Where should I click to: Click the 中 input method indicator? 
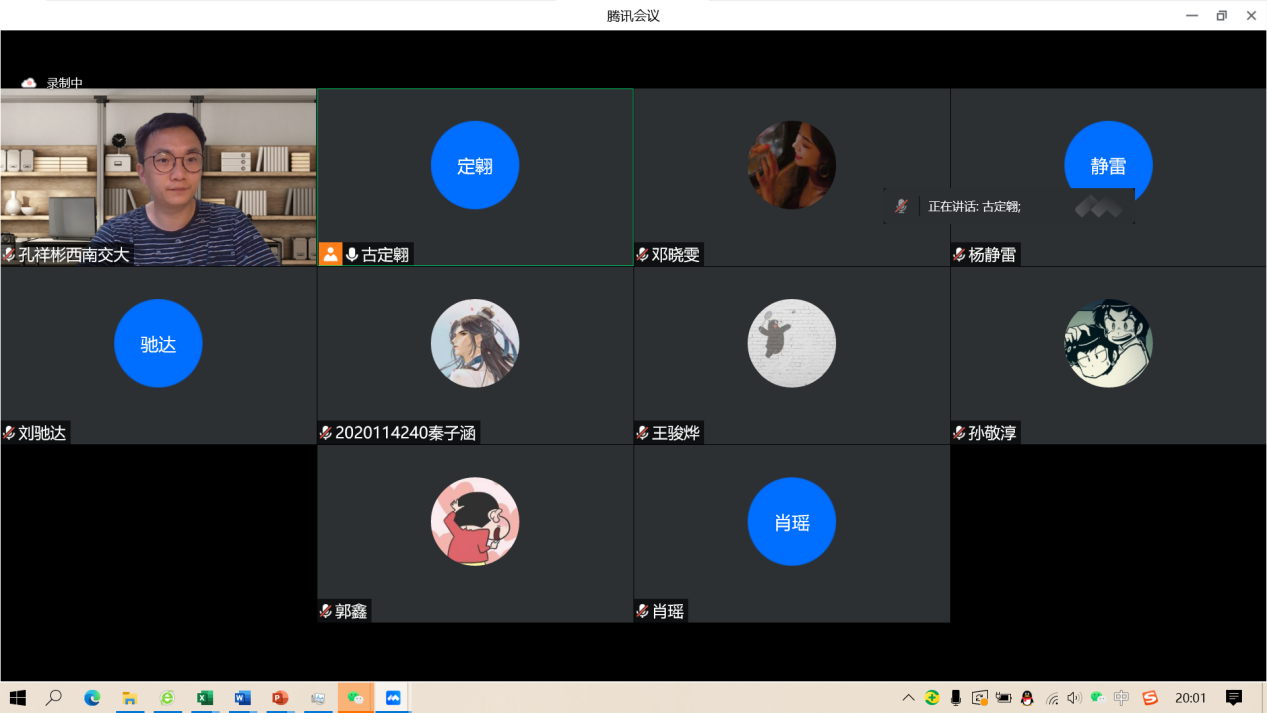pos(1121,698)
